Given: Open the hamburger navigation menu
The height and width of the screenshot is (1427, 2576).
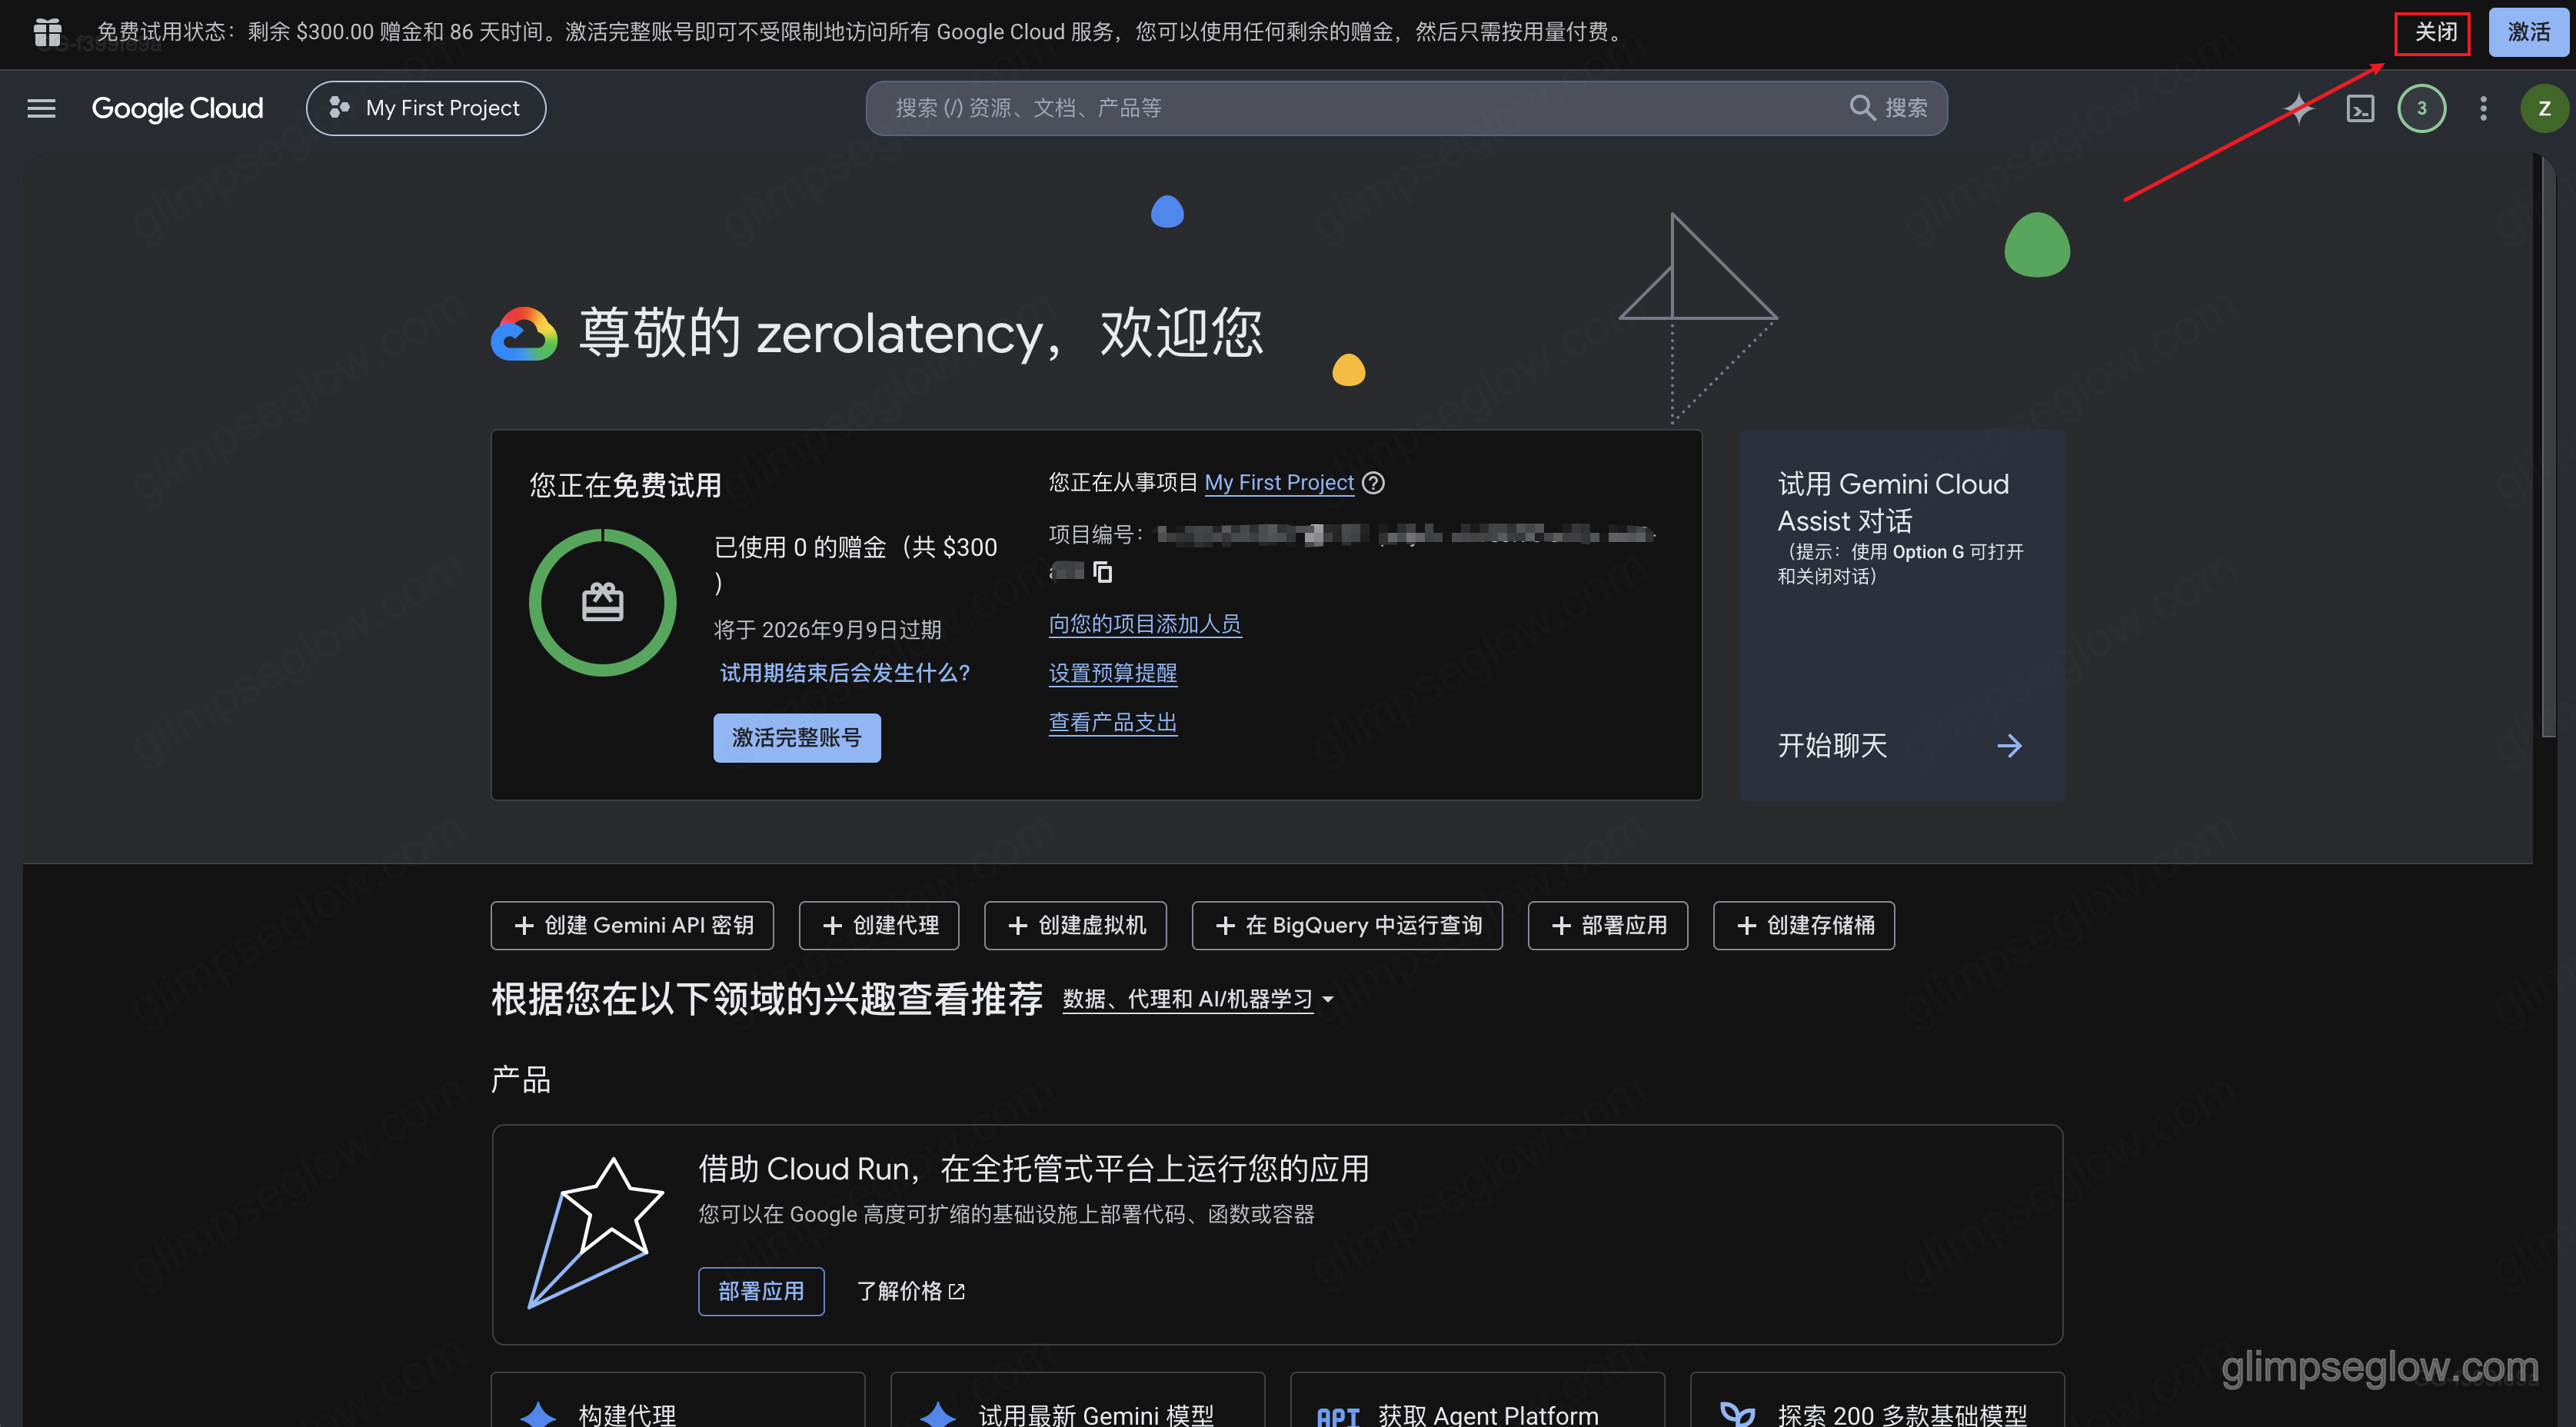Looking at the screenshot, I should pyautogui.click(x=41, y=108).
